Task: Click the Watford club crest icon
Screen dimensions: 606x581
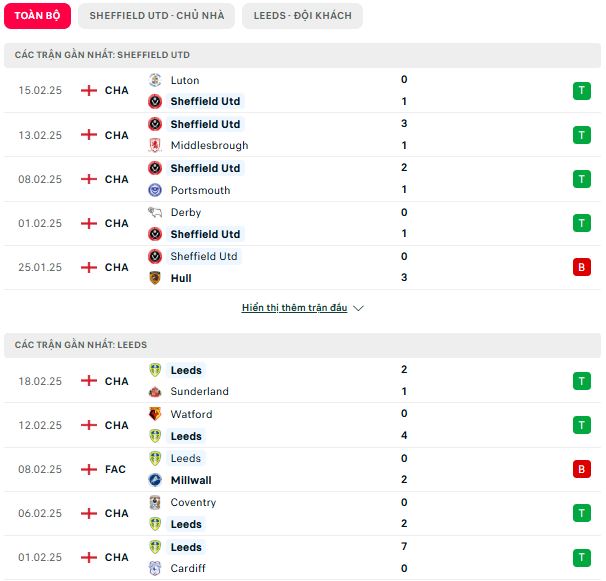Action: tap(155, 414)
